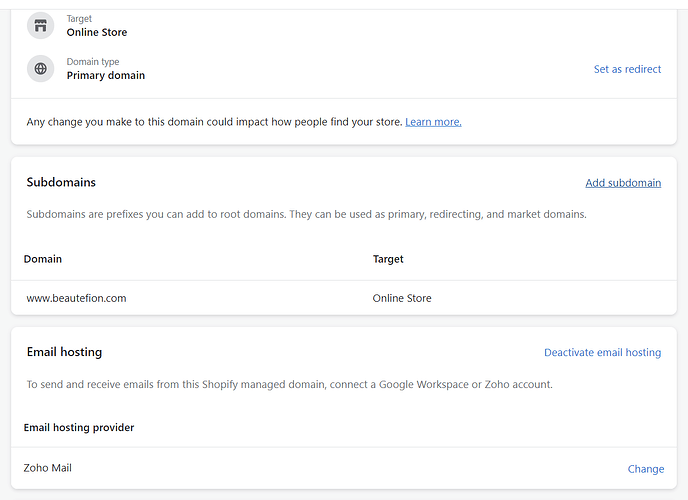Viewport: 688px width, 500px height.
Task: Click Online Store target in subdomain row
Action: point(402,298)
